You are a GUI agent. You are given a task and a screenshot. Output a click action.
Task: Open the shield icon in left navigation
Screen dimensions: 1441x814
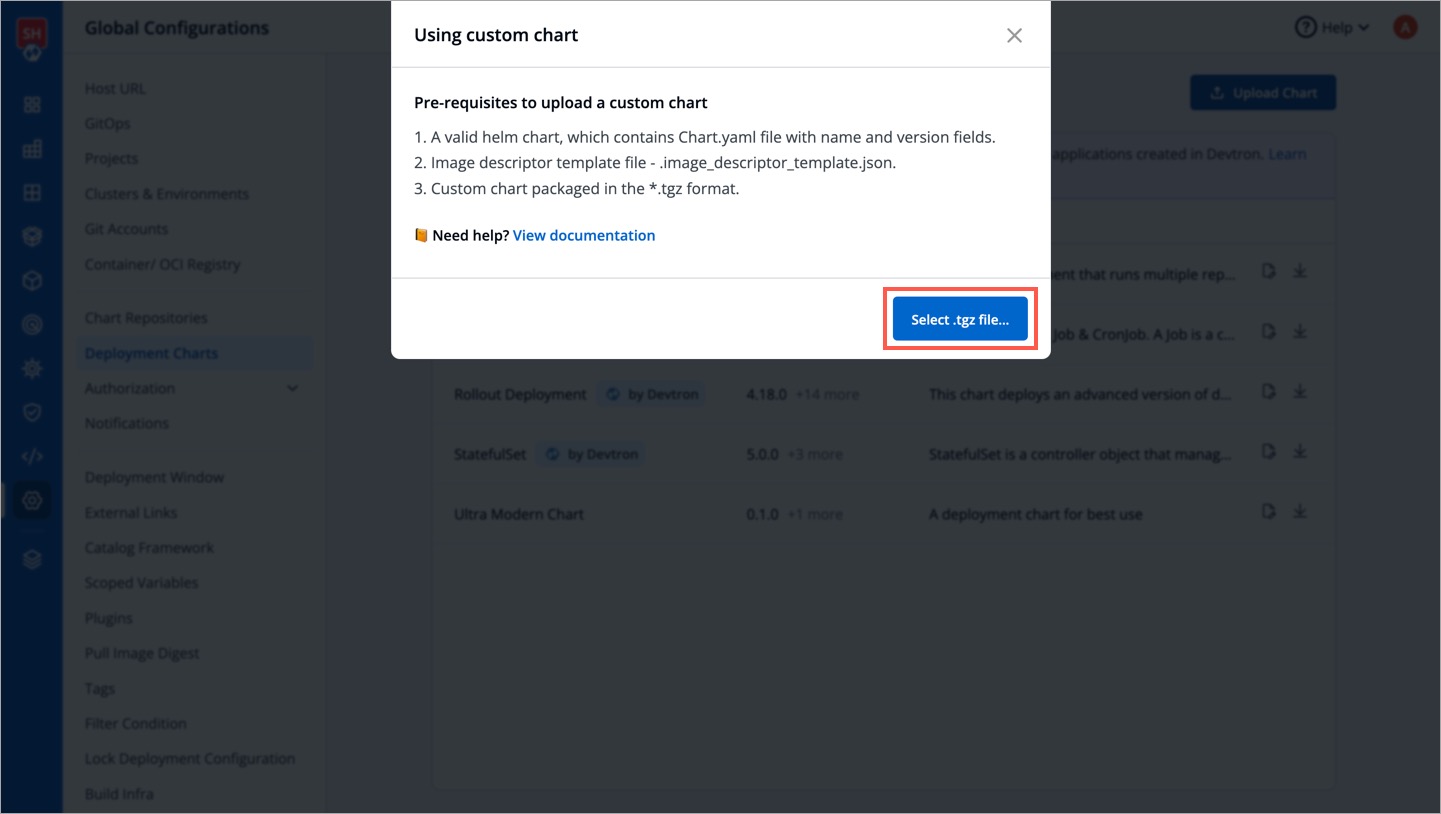coord(32,412)
